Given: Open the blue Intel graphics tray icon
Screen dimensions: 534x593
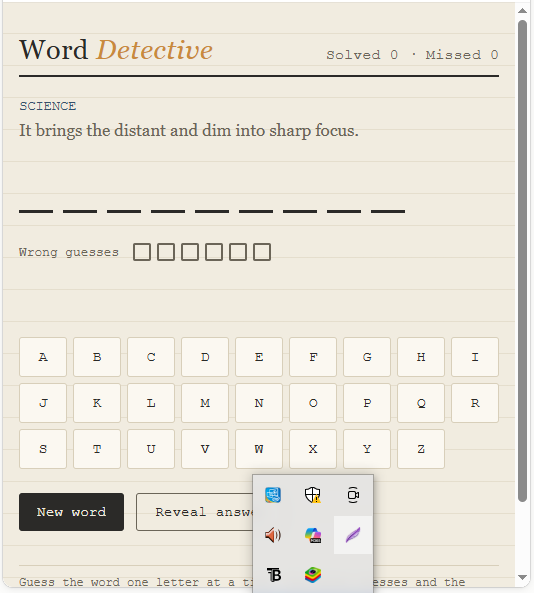Looking at the screenshot, I should 273,495.
